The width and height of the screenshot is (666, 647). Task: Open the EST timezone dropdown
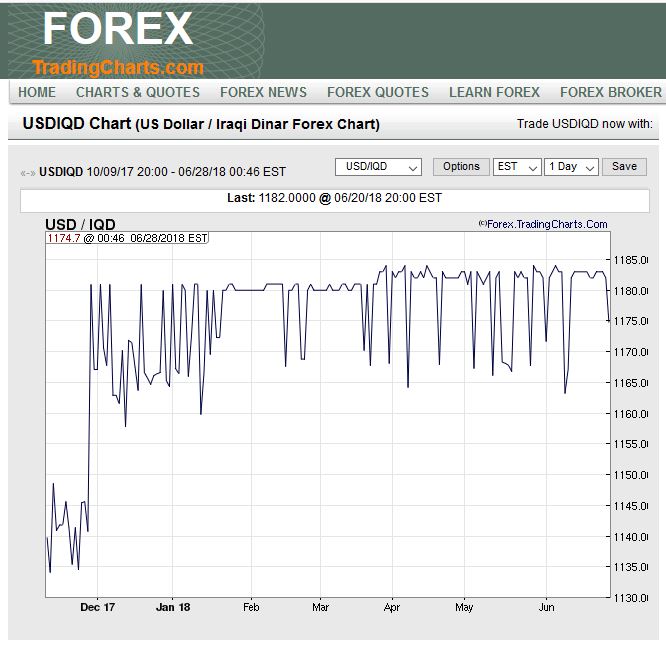point(517,167)
